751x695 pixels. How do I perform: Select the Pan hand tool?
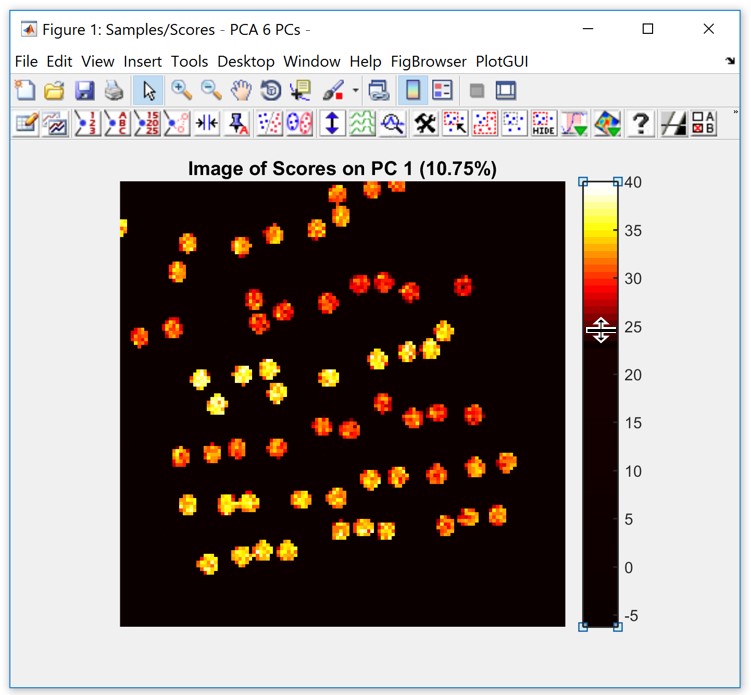(x=241, y=91)
